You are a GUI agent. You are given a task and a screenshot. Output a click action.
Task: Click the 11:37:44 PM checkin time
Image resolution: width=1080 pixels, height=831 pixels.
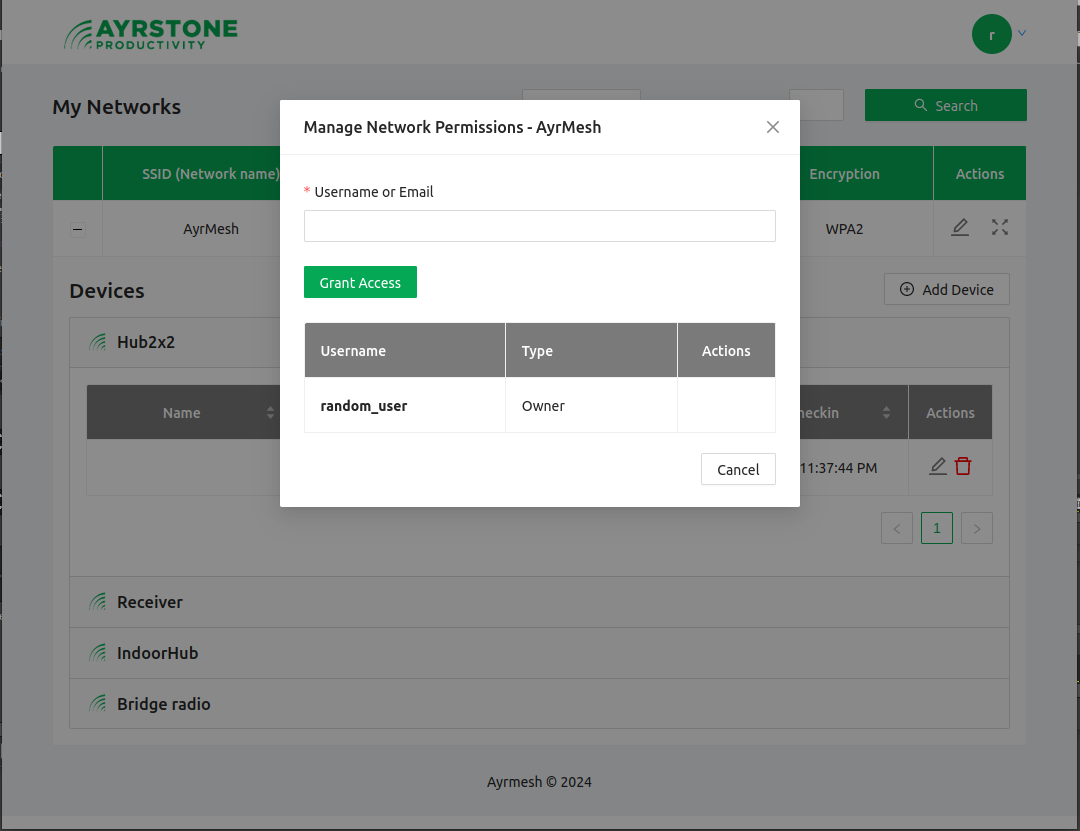click(x=838, y=468)
